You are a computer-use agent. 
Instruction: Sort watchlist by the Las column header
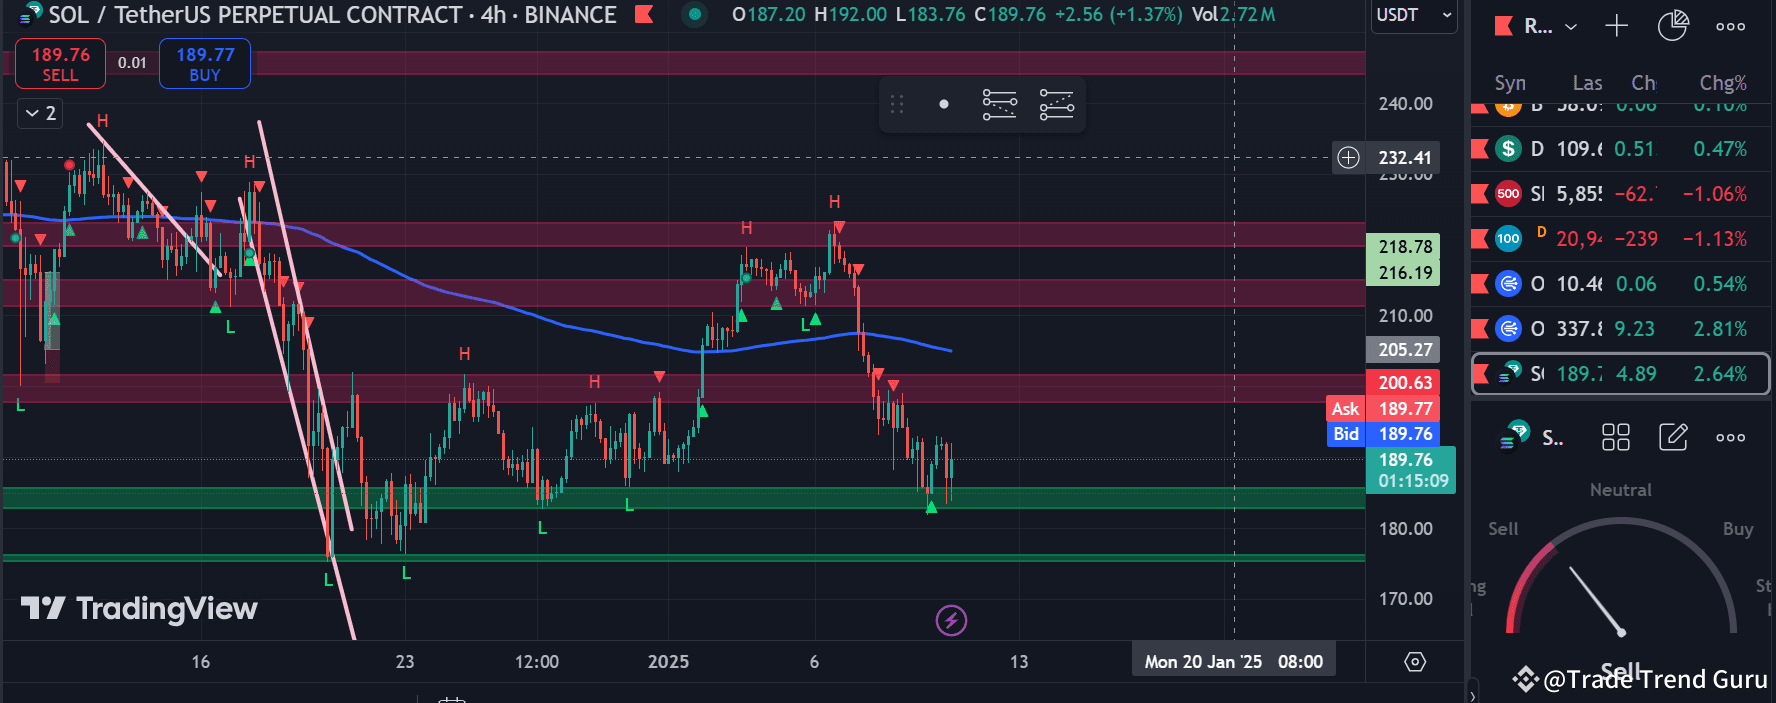pyautogui.click(x=1587, y=83)
